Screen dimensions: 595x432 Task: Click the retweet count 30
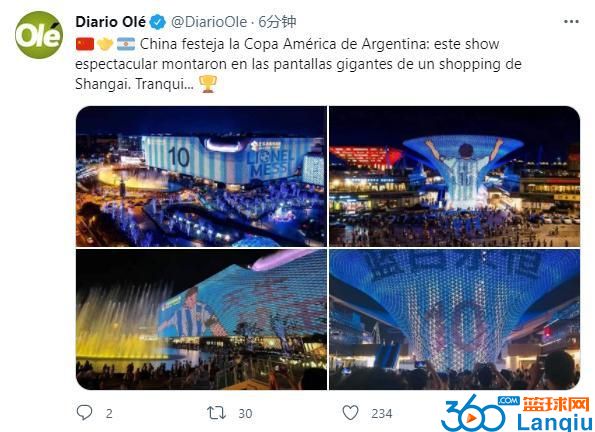tap(245, 413)
